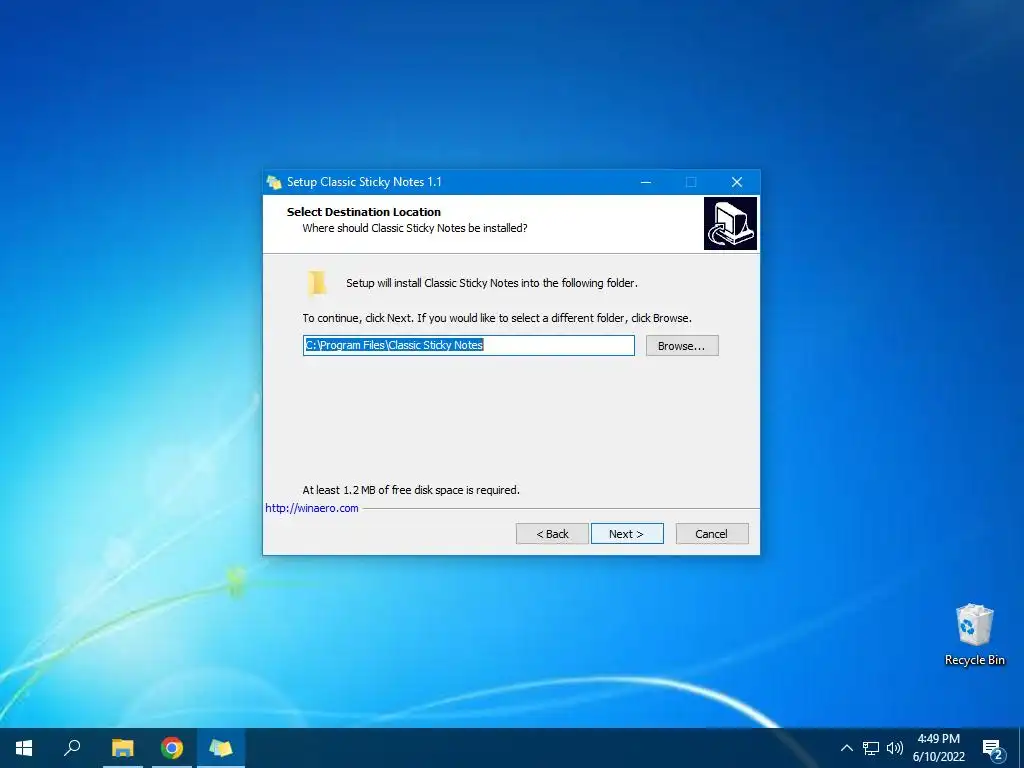Open network status tray icon
The image size is (1024, 768).
871,748
